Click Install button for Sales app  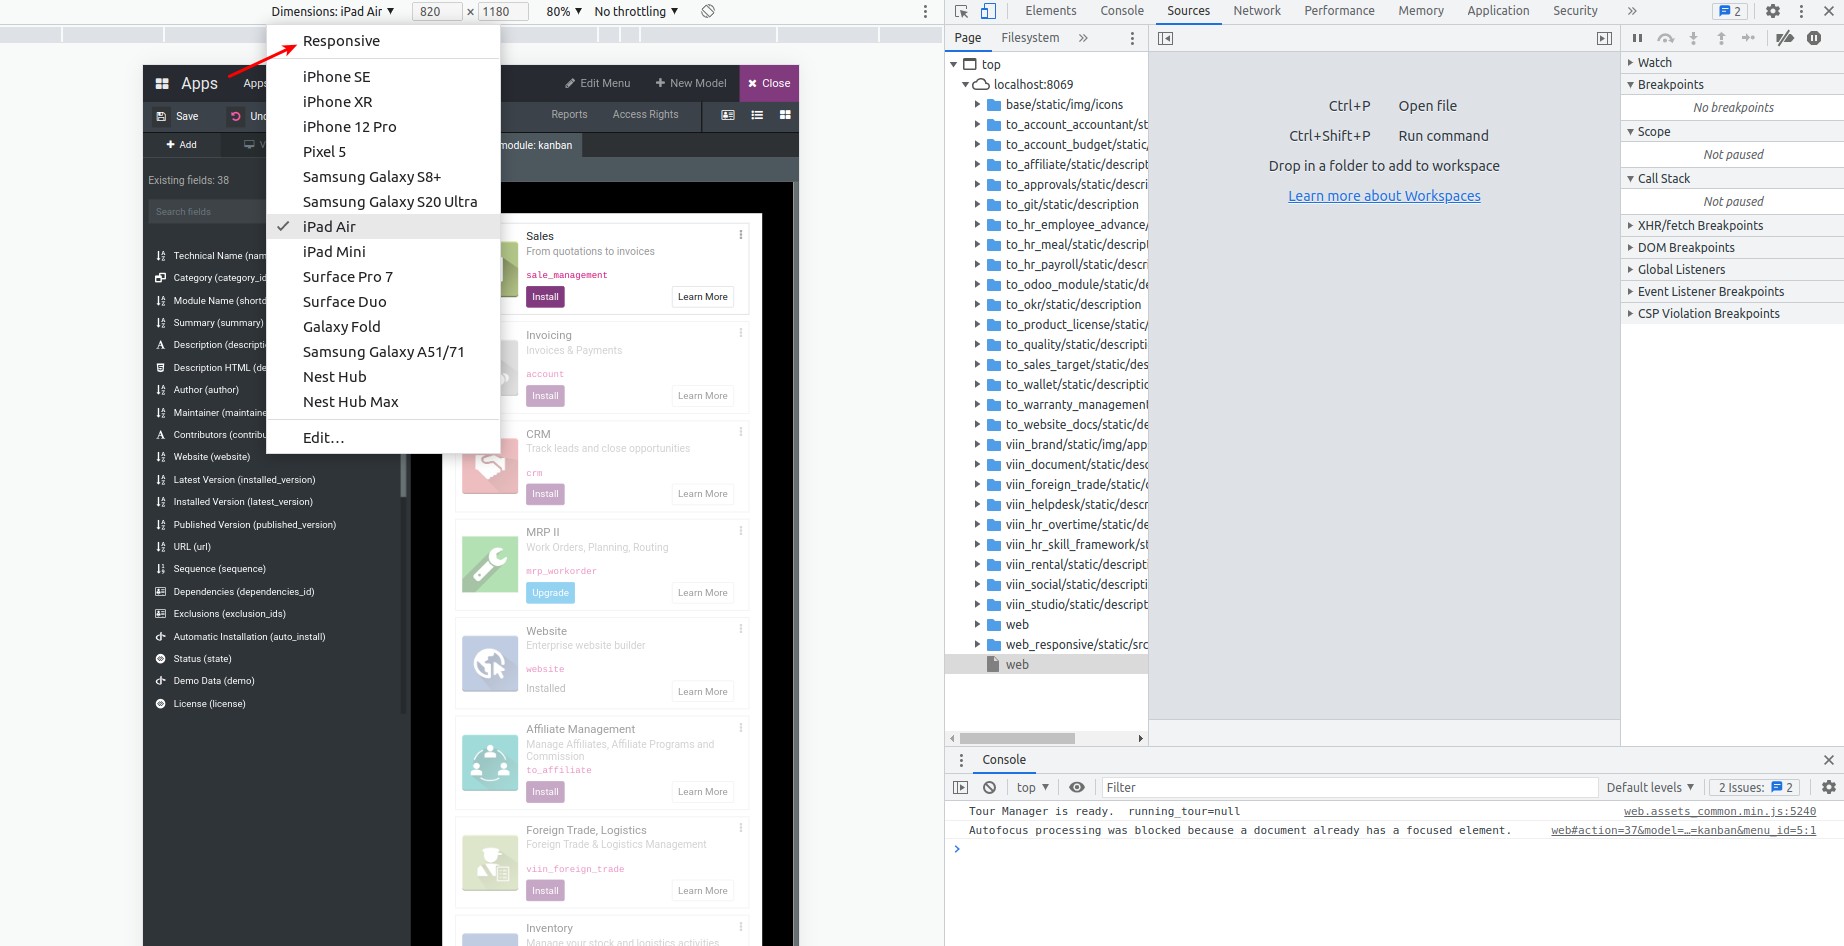point(545,297)
